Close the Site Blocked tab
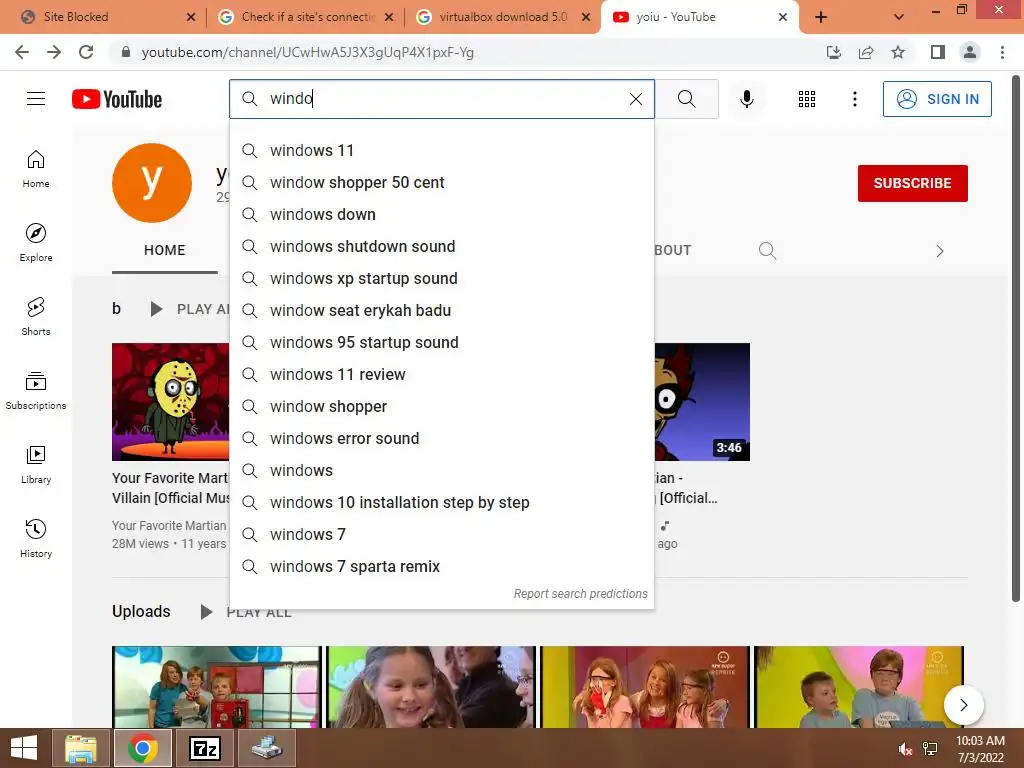This screenshot has width=1024, height=768. [191, 17]
